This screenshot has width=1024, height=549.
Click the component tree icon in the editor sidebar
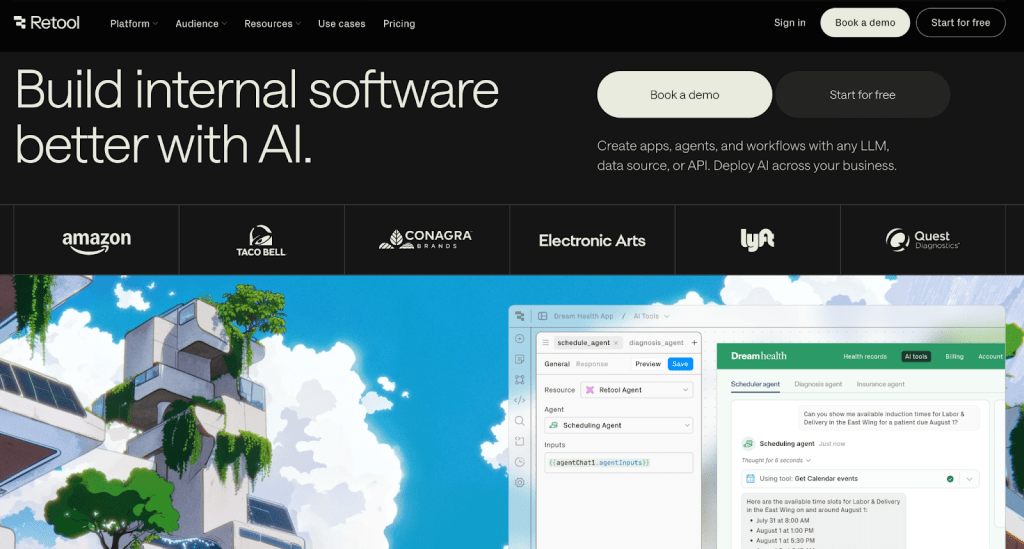point(520,380)
